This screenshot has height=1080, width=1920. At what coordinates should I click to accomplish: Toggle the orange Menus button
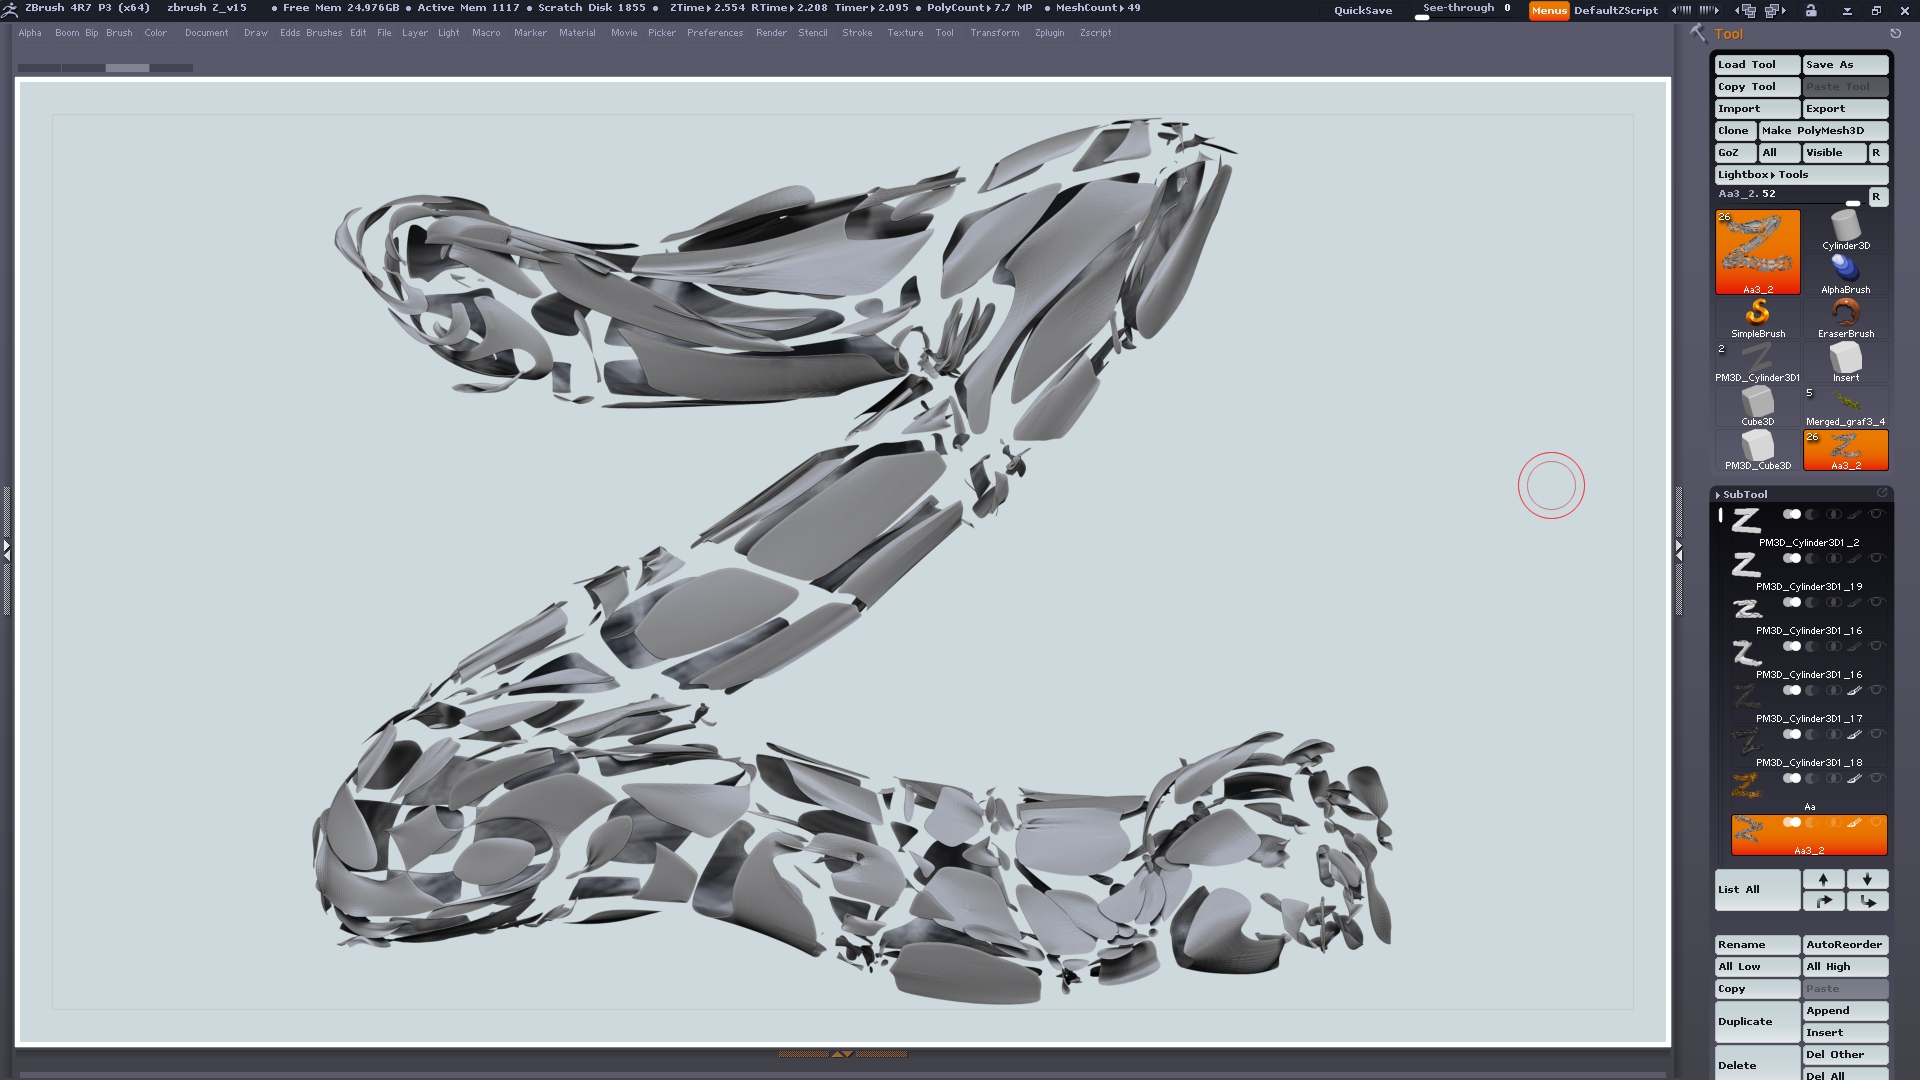coord(1548,10)
